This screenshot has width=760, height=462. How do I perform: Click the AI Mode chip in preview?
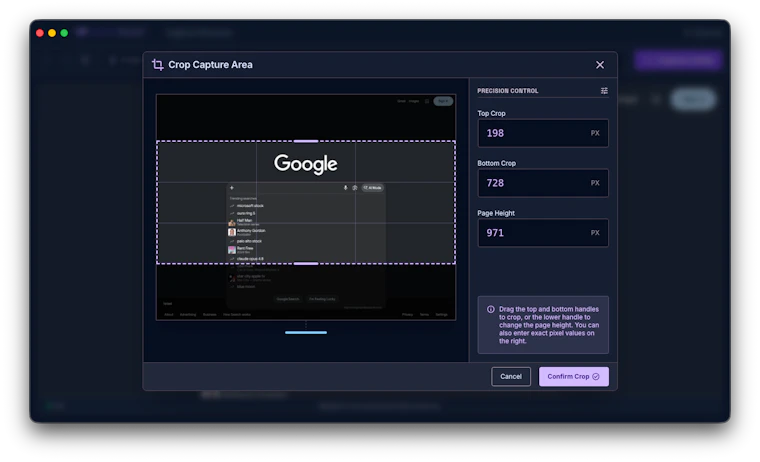click(372, 188)
